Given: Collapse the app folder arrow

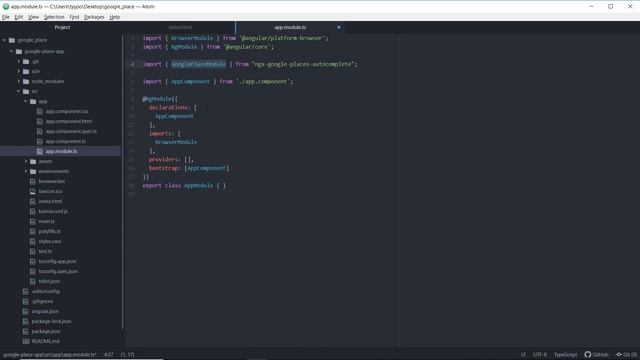Looking at the screenshot, I should coord(26,101).
